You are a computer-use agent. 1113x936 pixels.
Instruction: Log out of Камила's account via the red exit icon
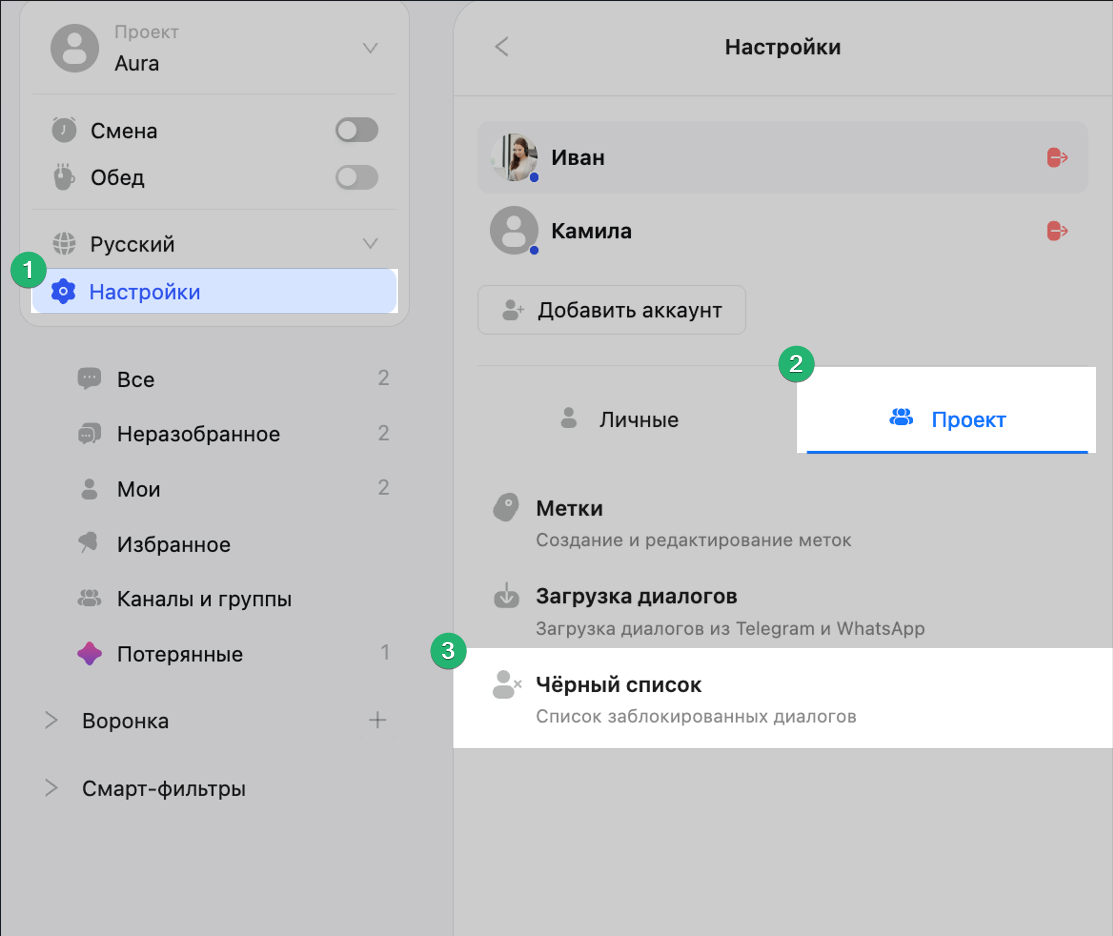pos(1057,231)
